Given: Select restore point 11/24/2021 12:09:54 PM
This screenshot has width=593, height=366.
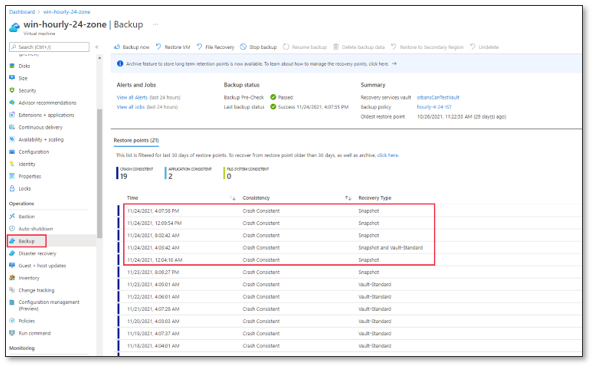Looking at the screenshot, I should point(279,223).
